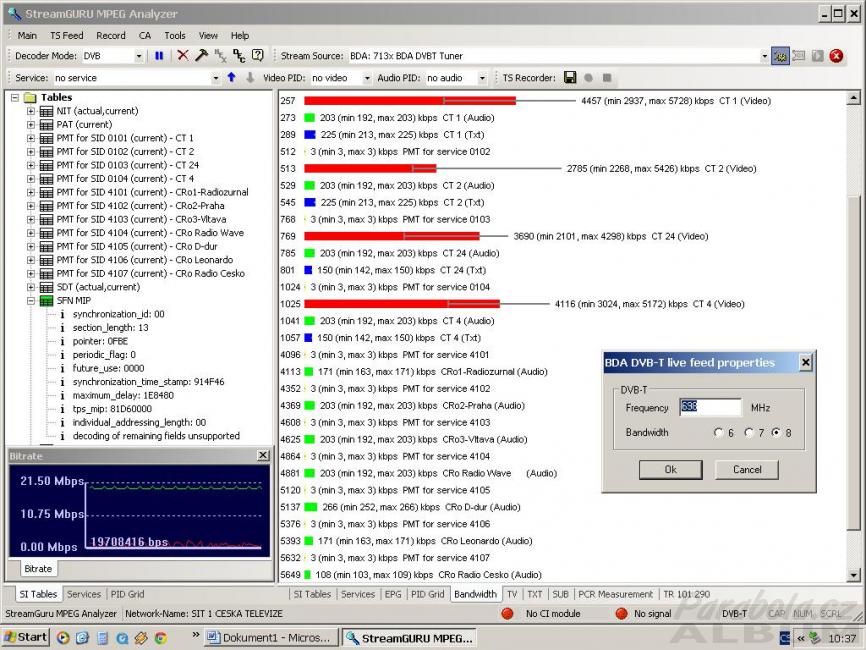
Task: Click the TS Recorder save disk icon
Action: coord(570,78)
